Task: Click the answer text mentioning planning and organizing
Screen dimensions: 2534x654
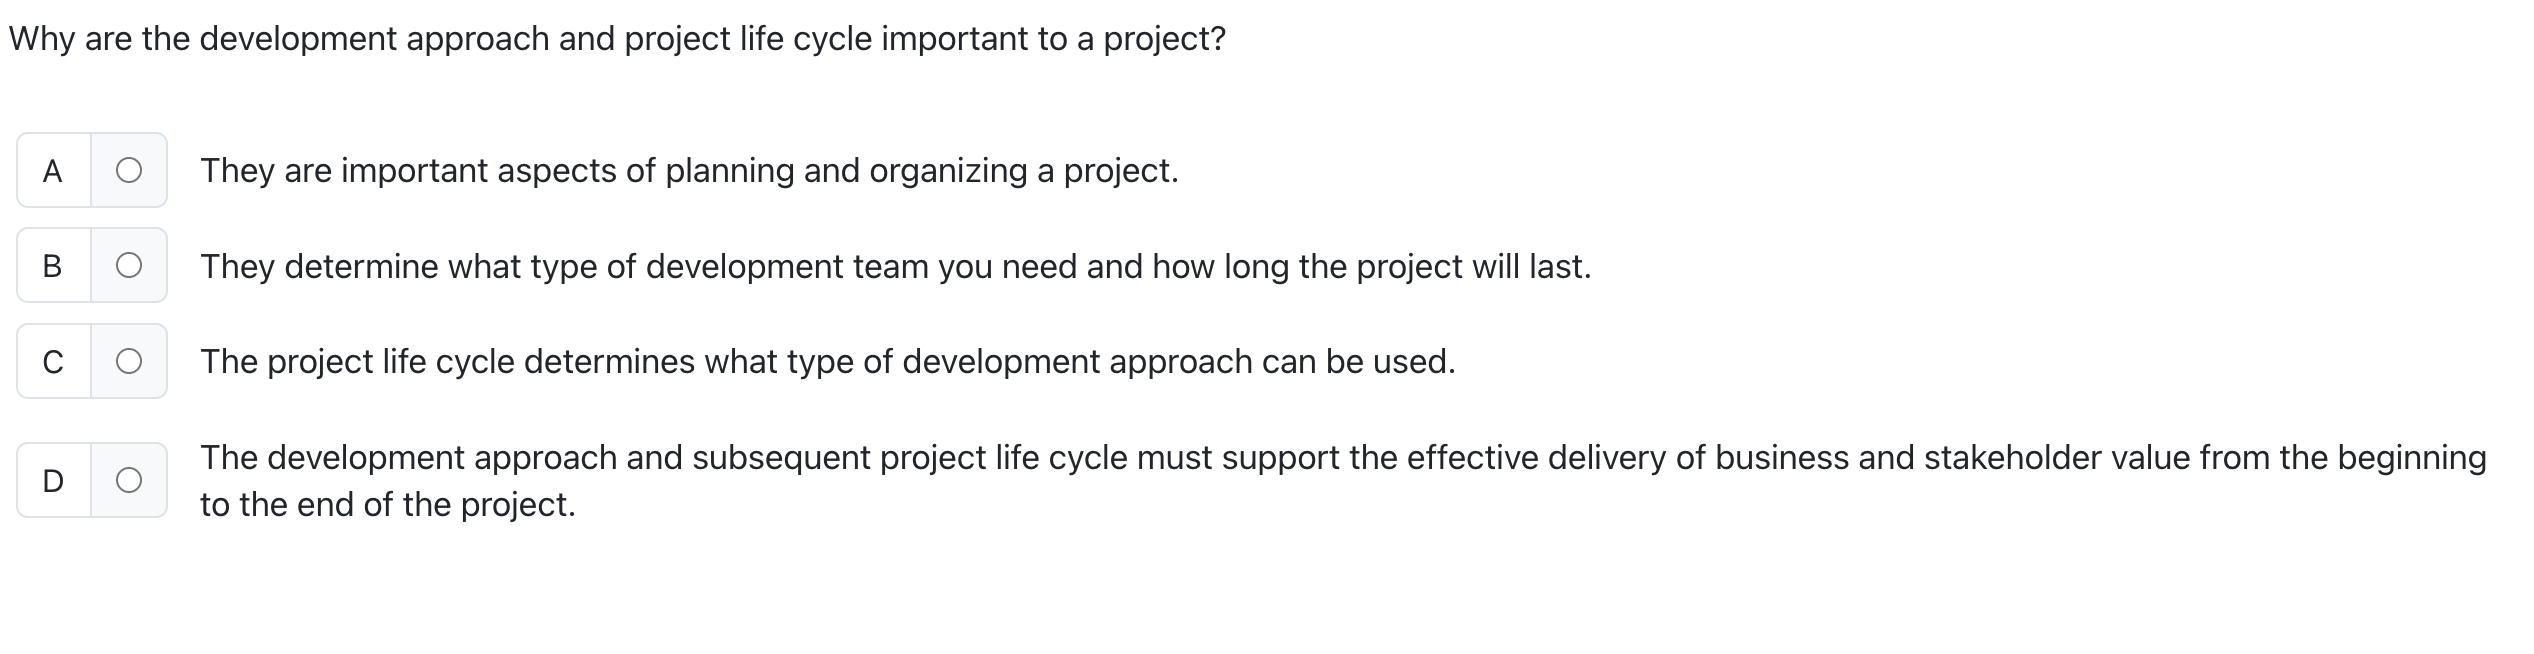Action: (x=690, y=171)
